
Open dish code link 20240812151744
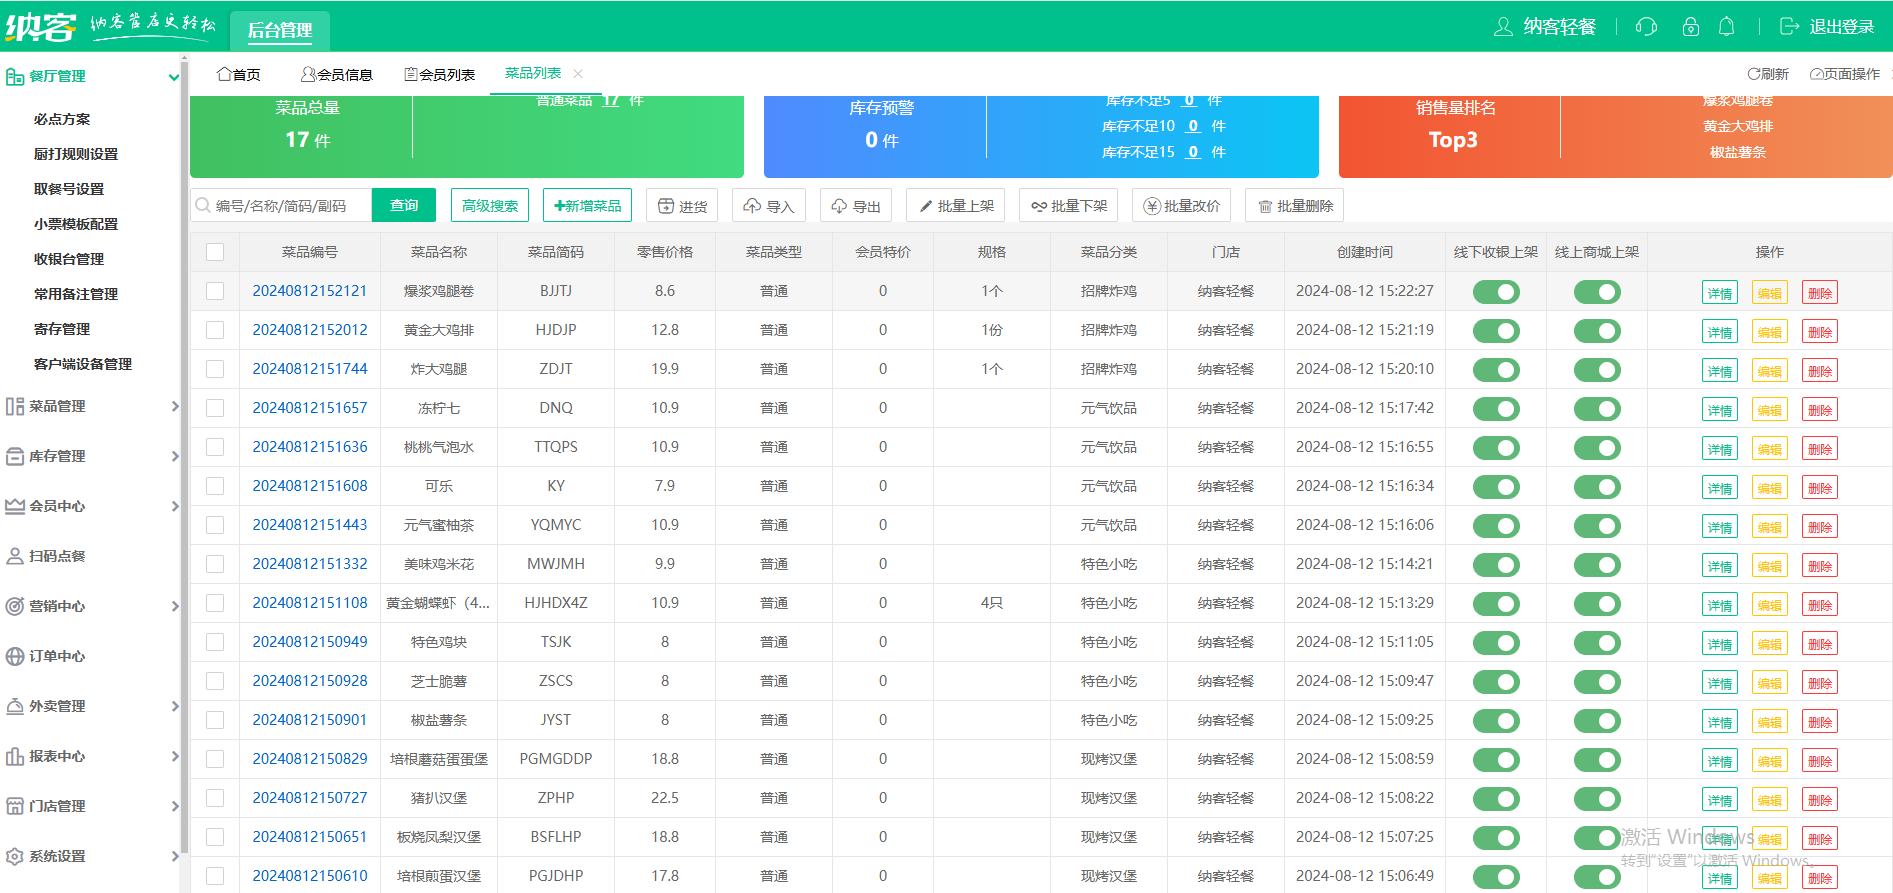(x=310, y=369)
